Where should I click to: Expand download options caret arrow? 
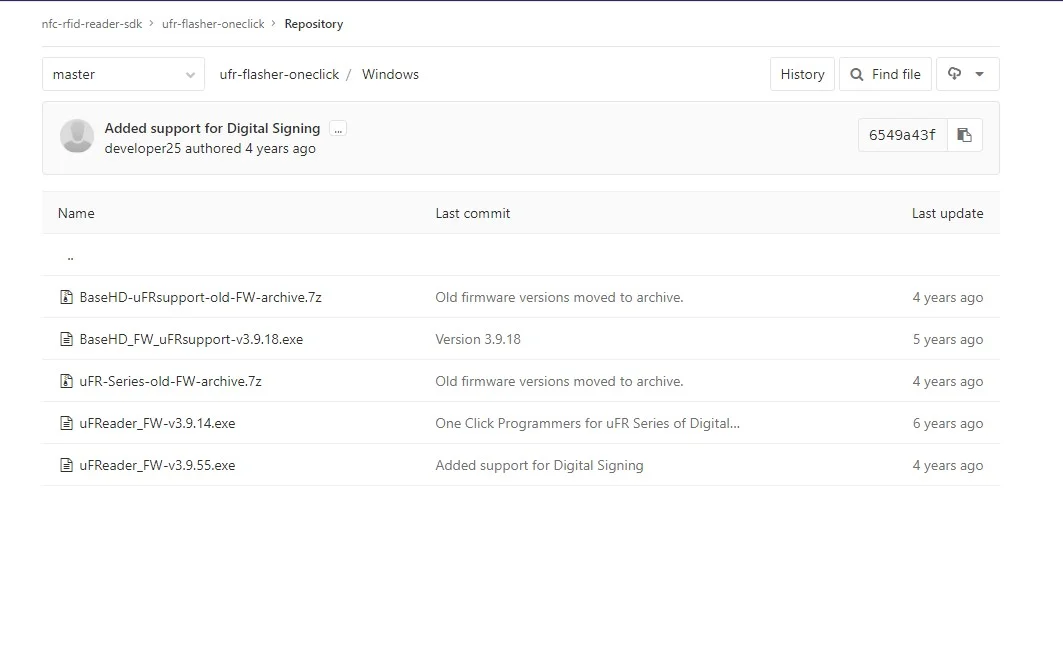[980, 74]
